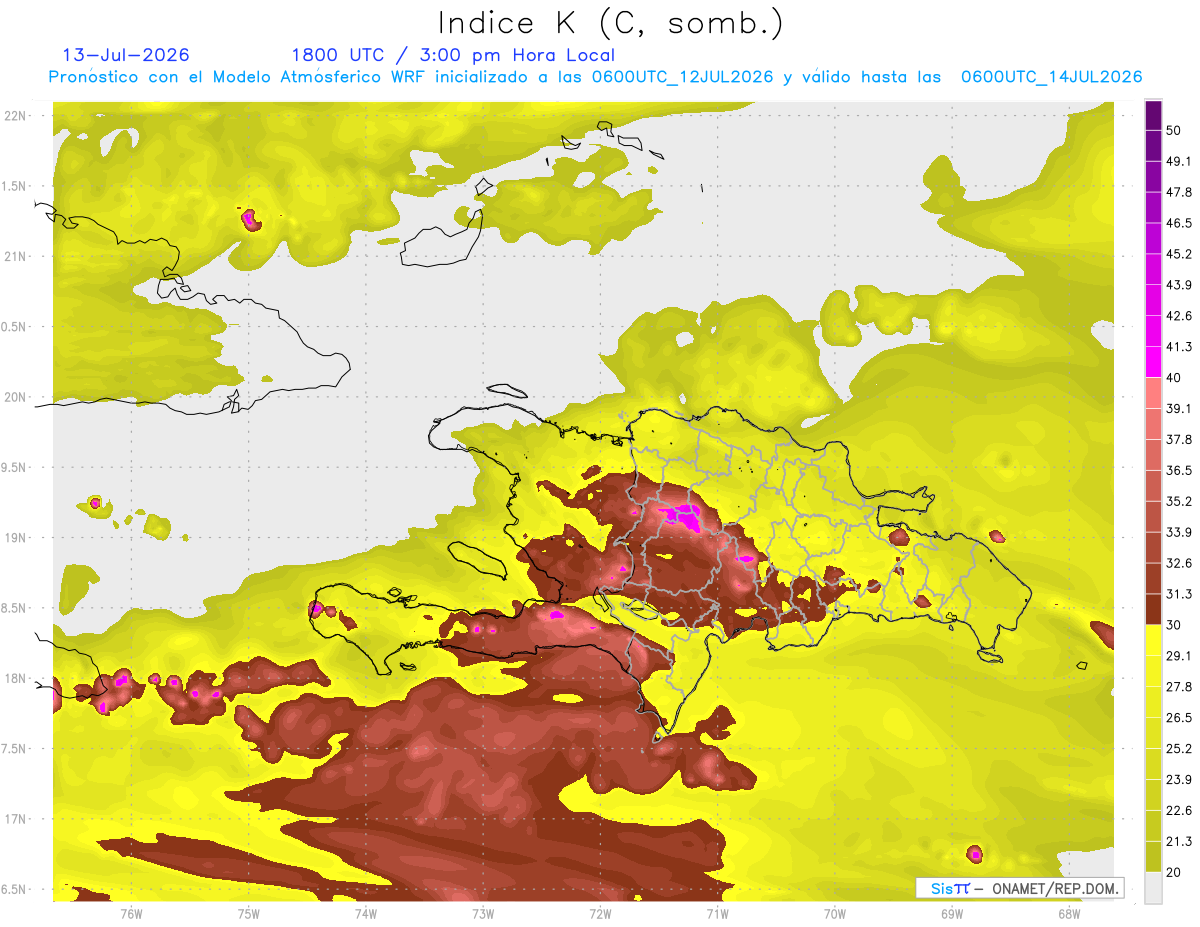Click latitude label '19N'
This screenshot has width=1200, height=927.
pos(17,537)
